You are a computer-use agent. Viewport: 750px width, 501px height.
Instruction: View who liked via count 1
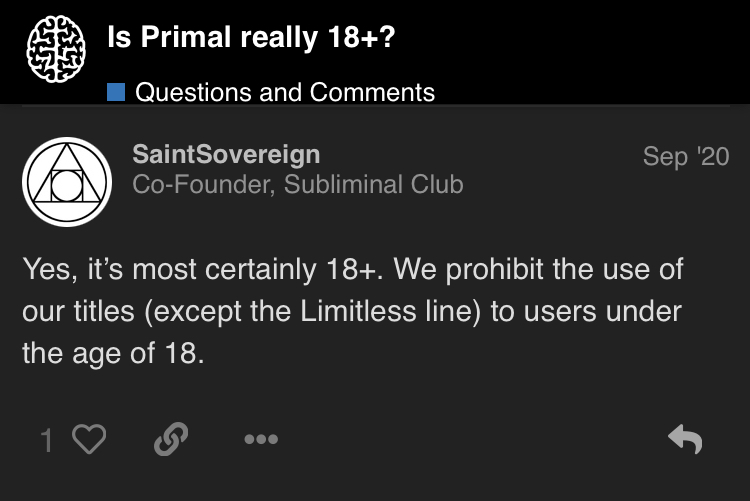[46, 440]
